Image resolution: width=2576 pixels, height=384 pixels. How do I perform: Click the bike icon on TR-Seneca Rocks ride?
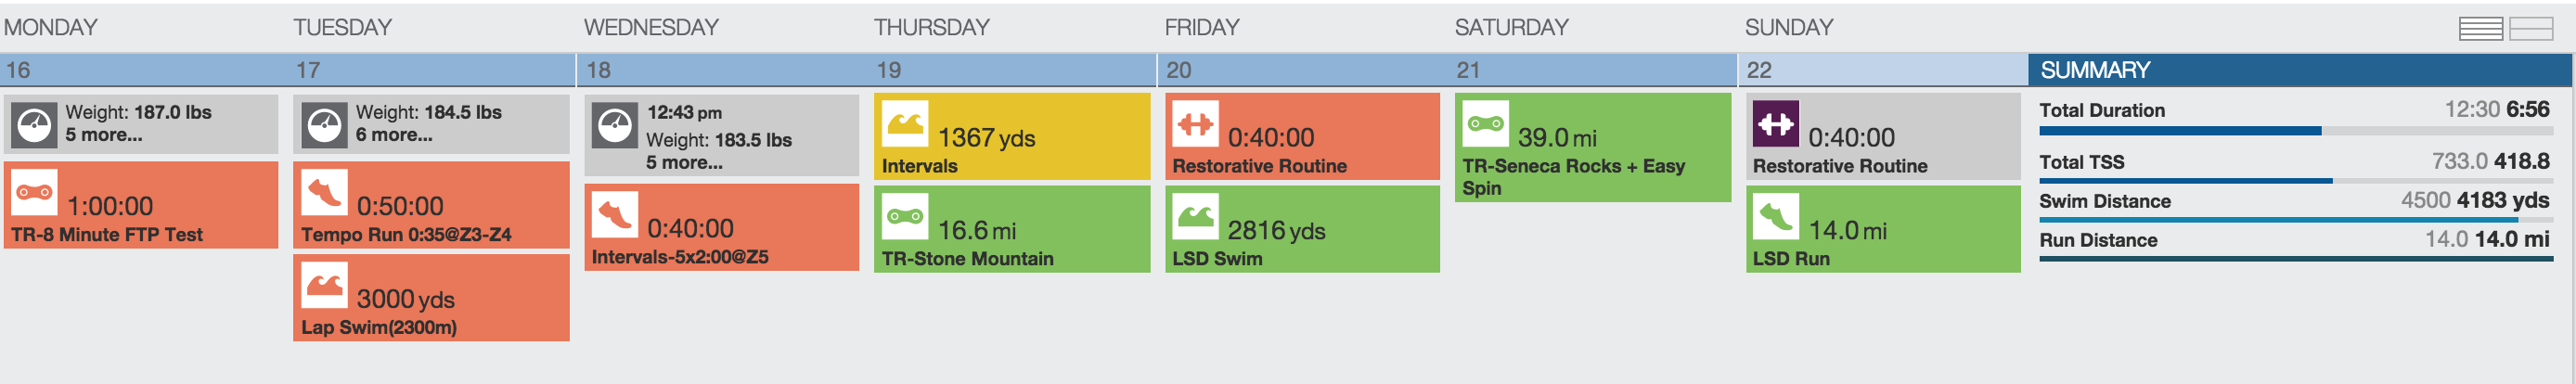pyautogui.click(x=1485, y=123)
